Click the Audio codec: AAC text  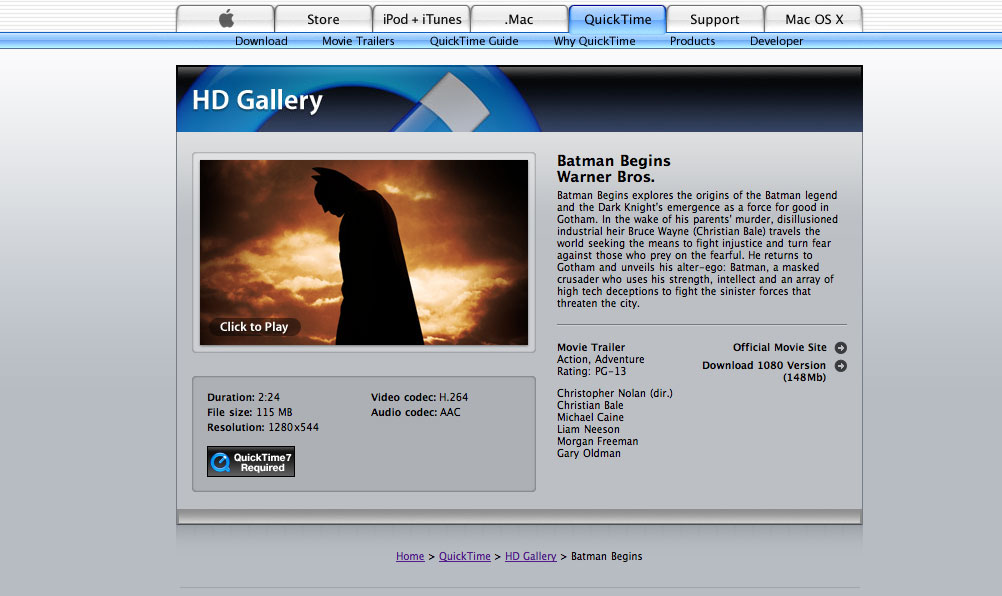pos(415,413)
